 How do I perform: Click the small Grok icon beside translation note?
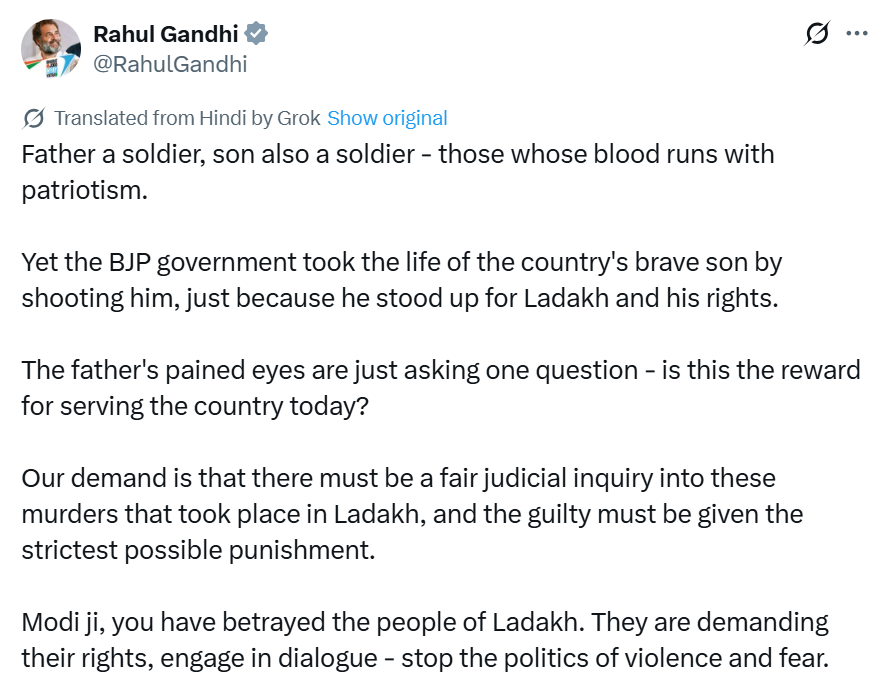point(33,119)
